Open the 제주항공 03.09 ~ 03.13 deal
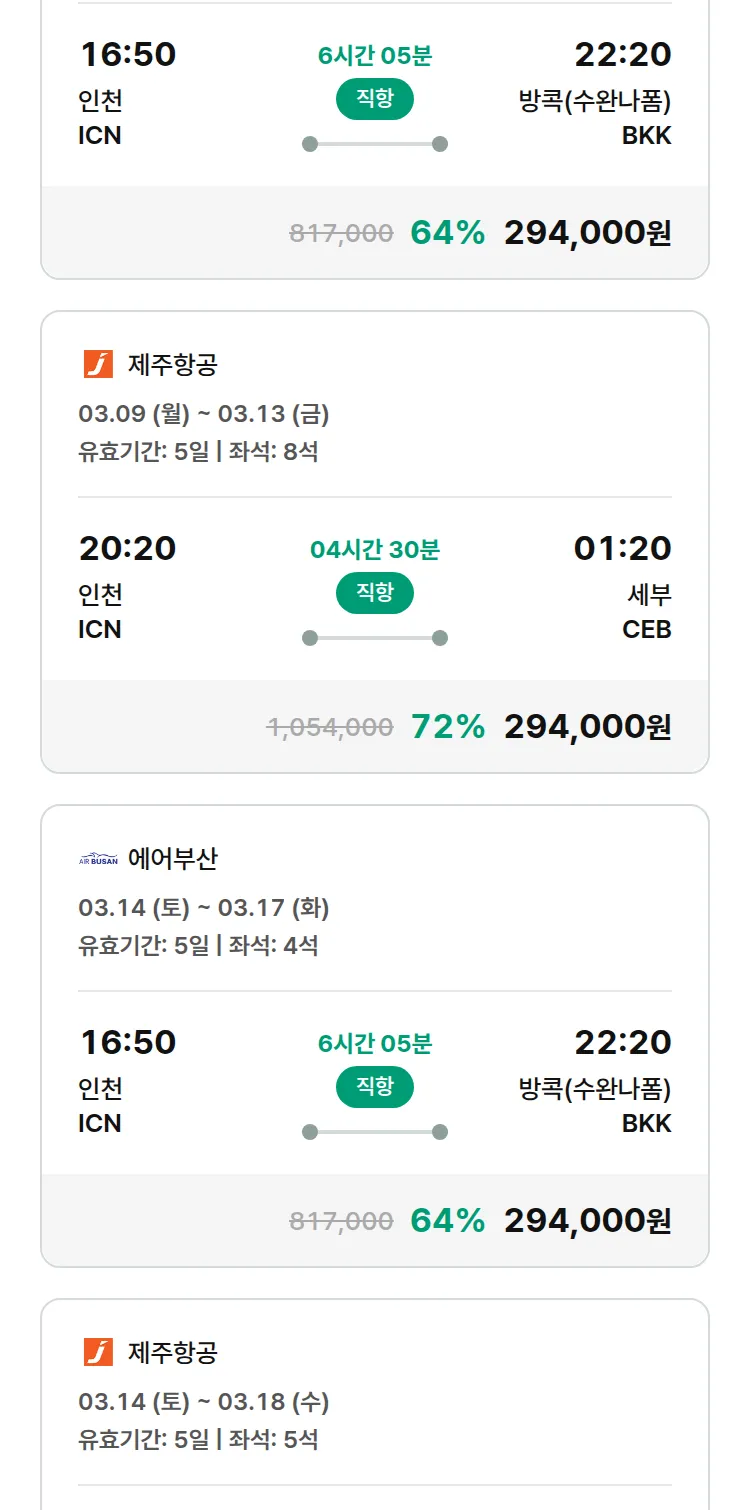Viewport: 750px width, 1510px height. click(x=204, y=413)
